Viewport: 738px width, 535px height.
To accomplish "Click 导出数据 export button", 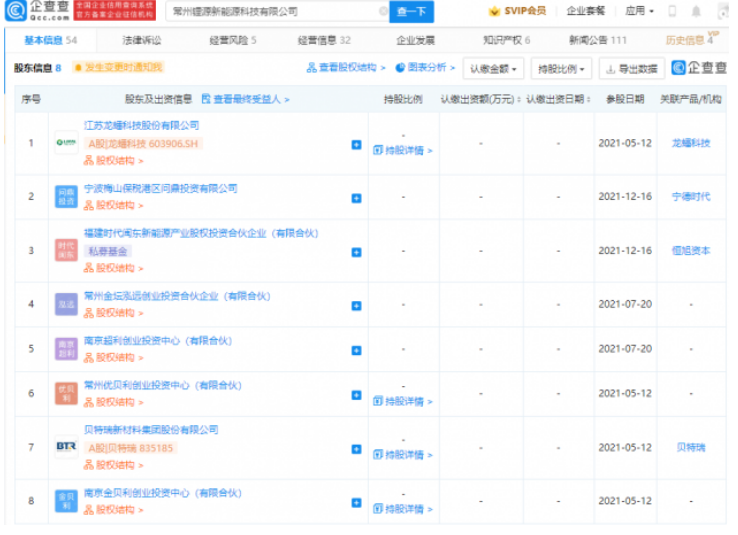I will (632, 69).
